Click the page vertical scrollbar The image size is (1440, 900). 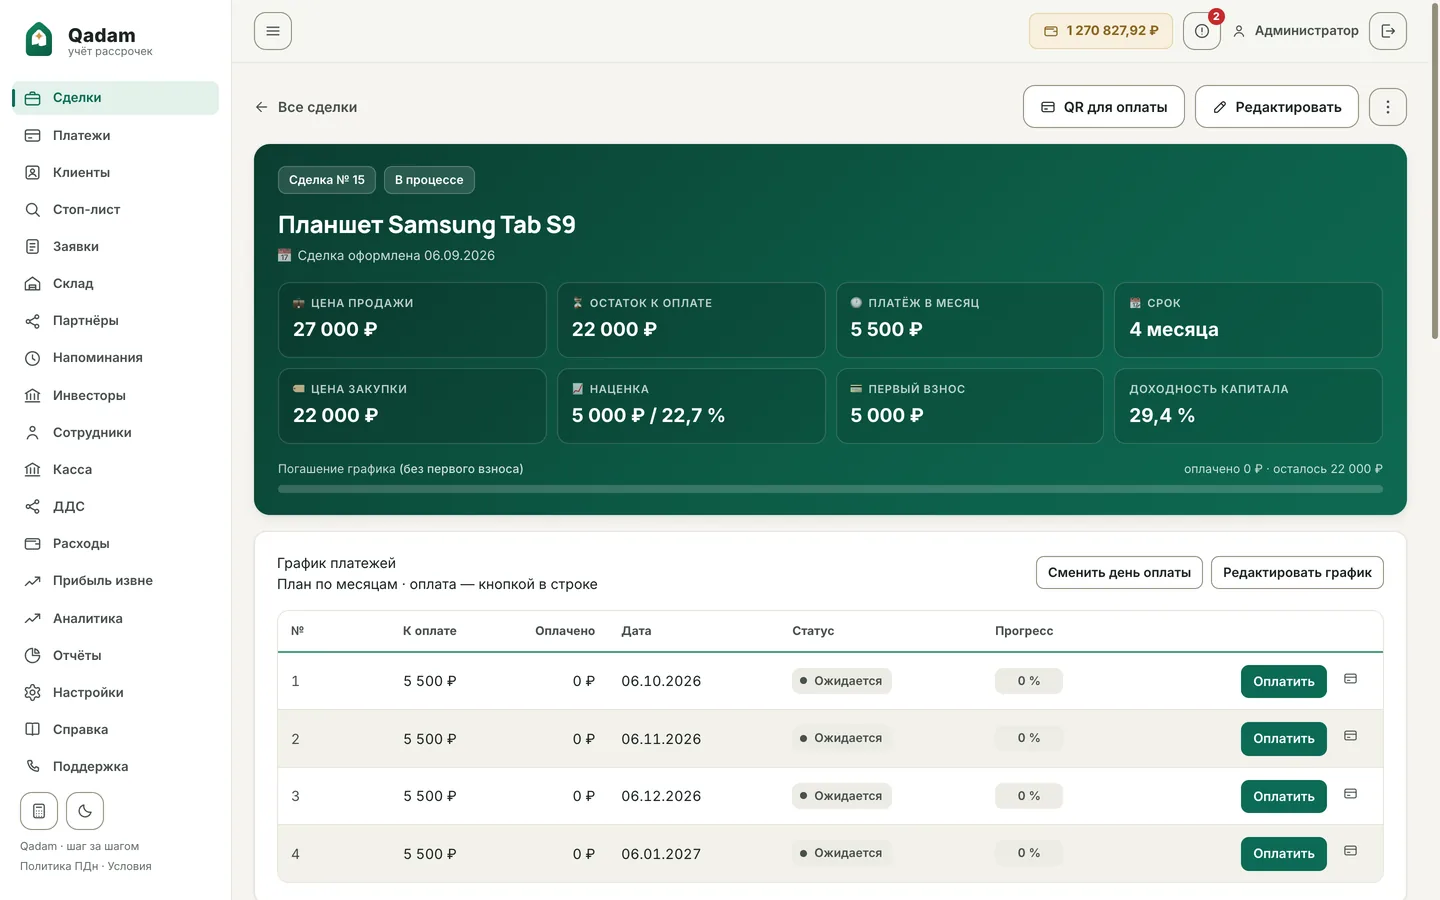coord(1435,172)
